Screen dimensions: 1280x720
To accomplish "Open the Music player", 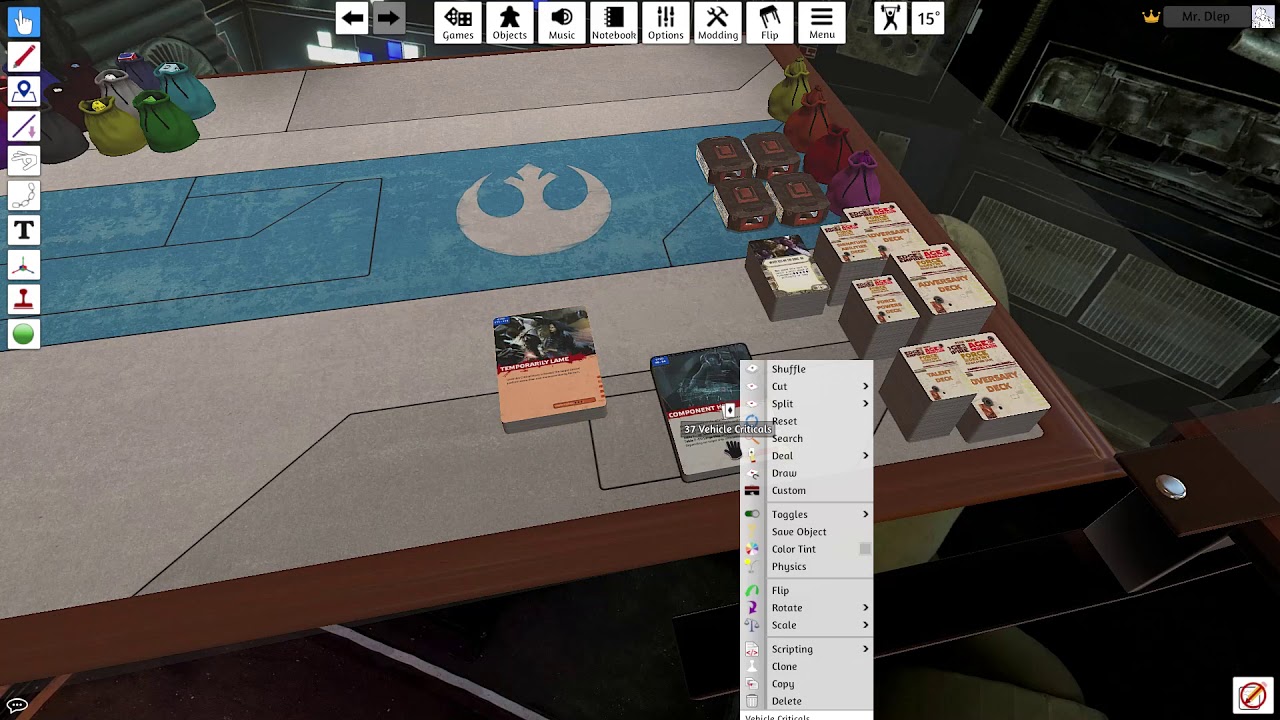I will [x=562, y=22].
